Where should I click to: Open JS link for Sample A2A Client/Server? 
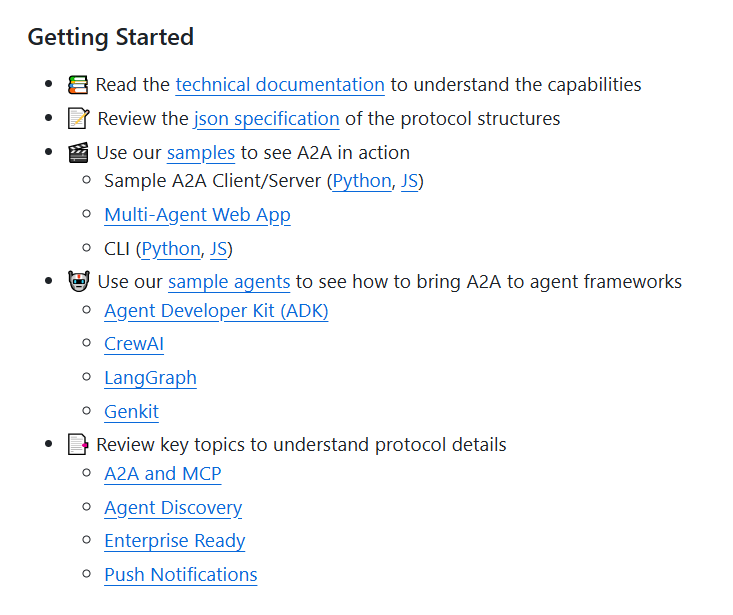(409, 181)
